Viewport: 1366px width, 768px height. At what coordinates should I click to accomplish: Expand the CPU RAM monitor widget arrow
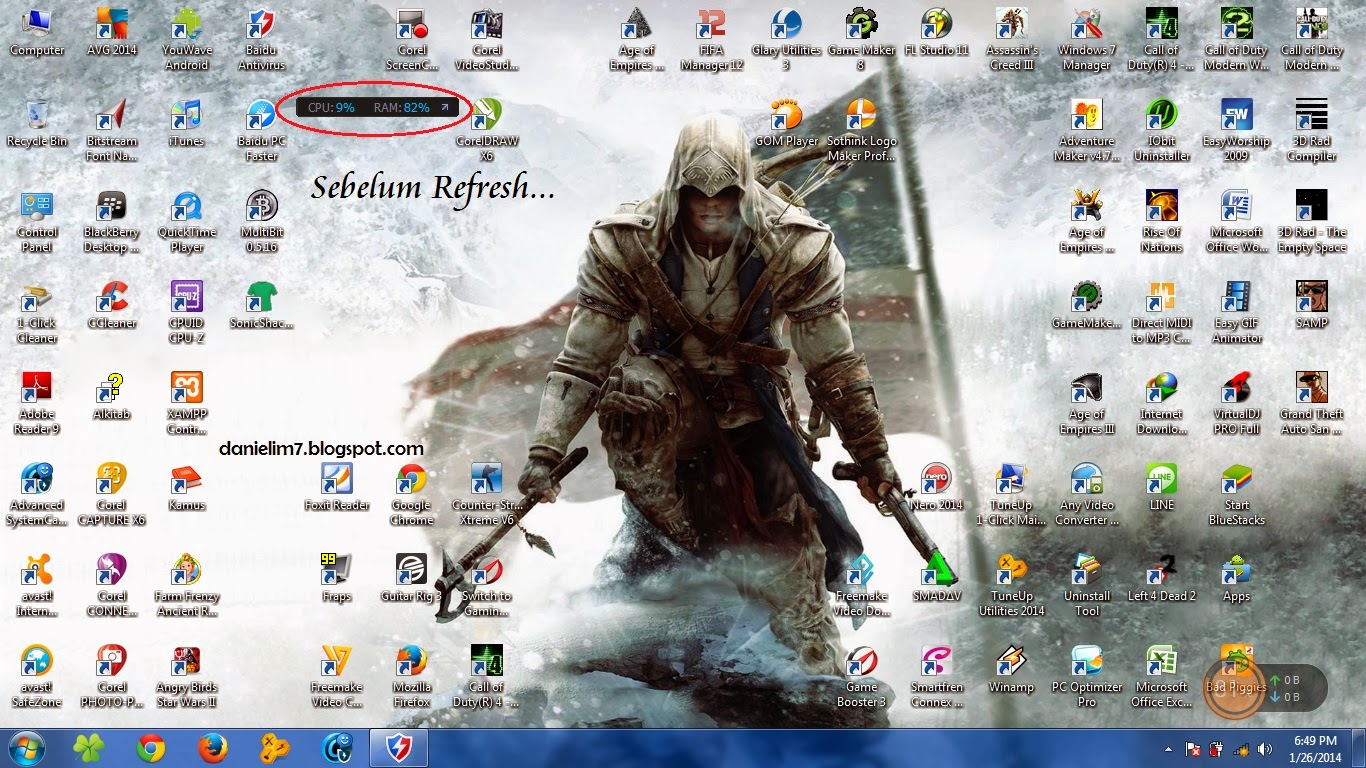[445, 106]
